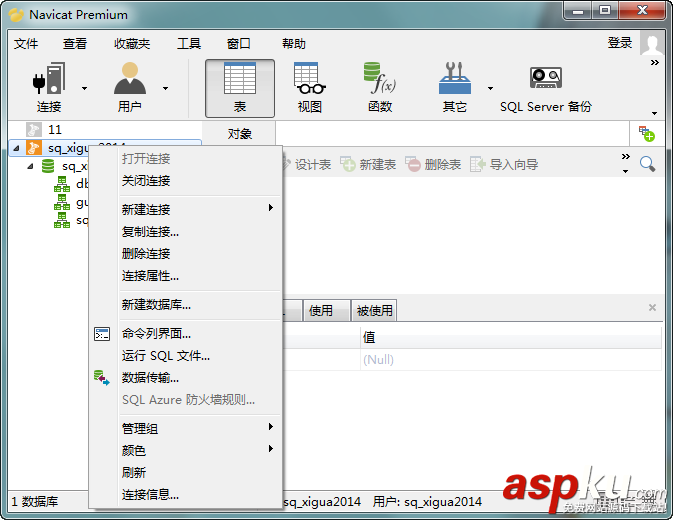Open the SQL Server 备份 toolbar icon
The width and height of the screenshot is (673, 520).
(546, 88)
